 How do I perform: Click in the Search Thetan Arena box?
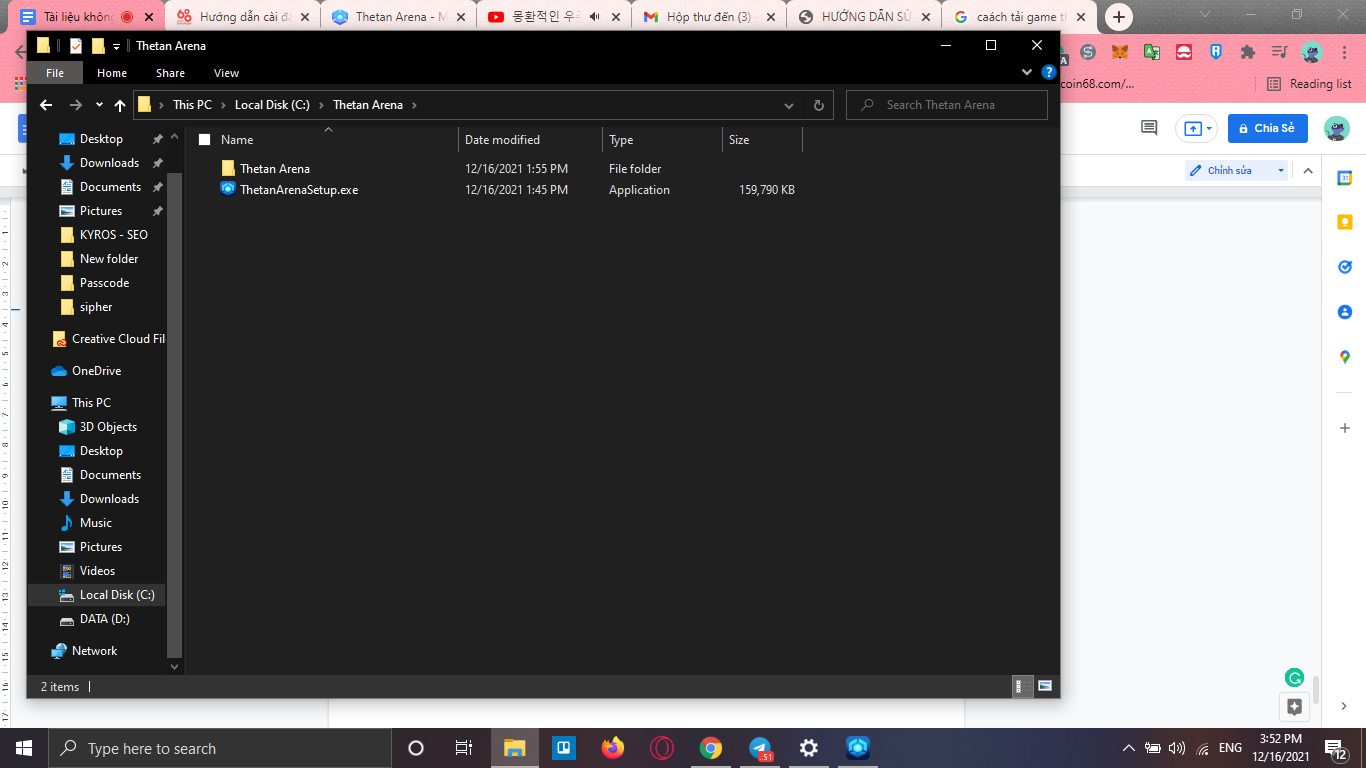947,105
